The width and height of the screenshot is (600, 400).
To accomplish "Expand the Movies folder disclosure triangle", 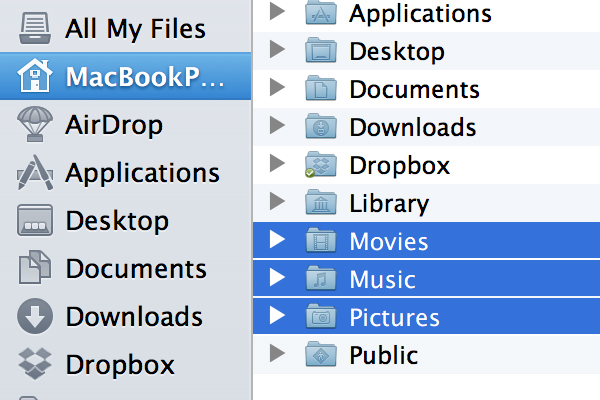I will tap(277, 240).
